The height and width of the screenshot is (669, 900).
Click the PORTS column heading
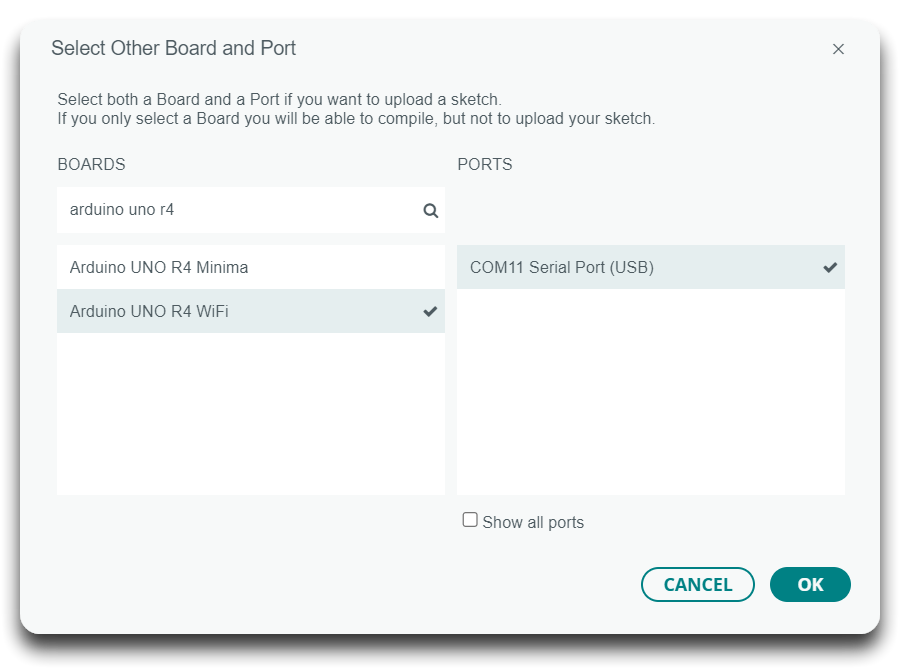[484, 165]
